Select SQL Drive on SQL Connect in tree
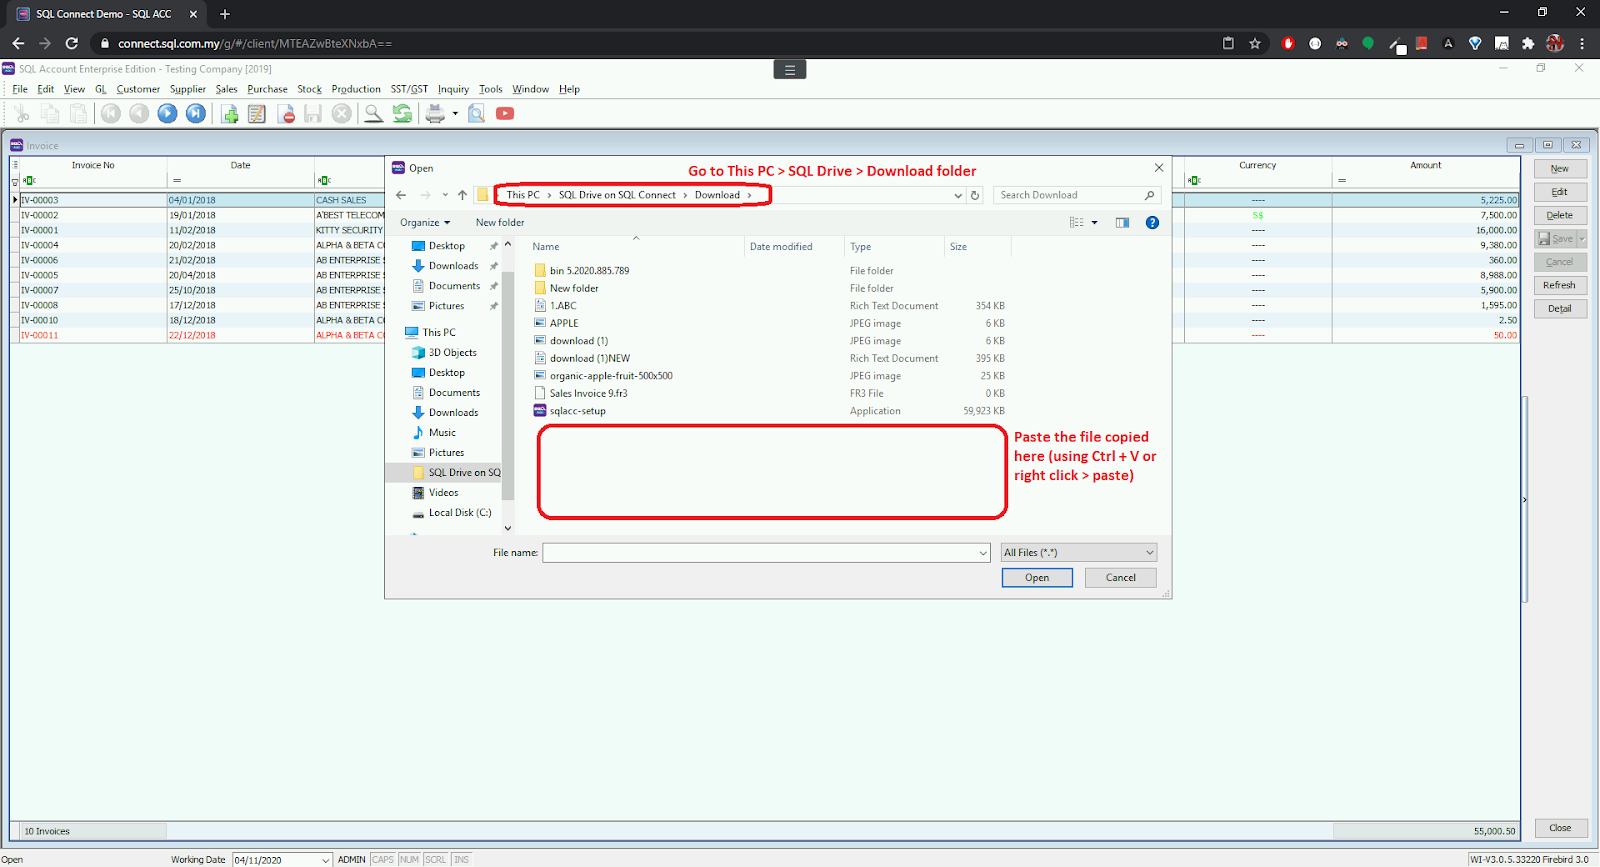This screenshot has height=867, width=1600. 456,473
